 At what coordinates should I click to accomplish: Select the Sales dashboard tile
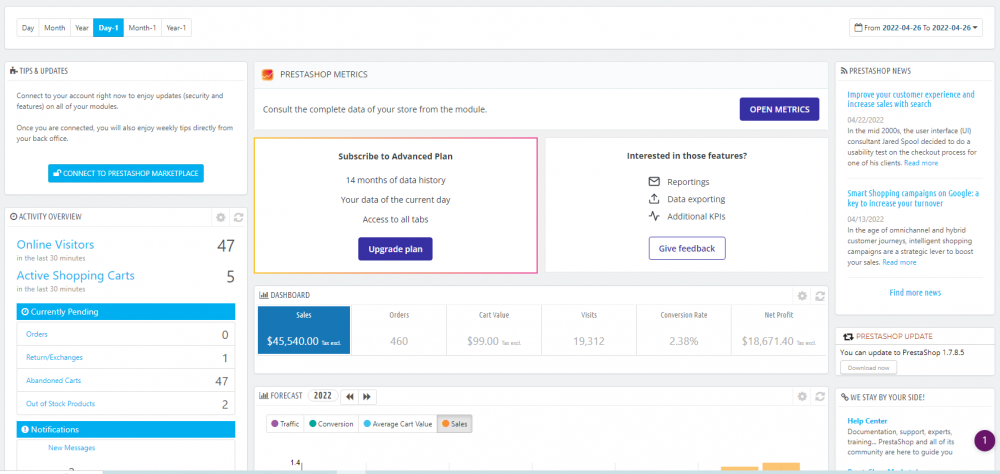[304, 330]
